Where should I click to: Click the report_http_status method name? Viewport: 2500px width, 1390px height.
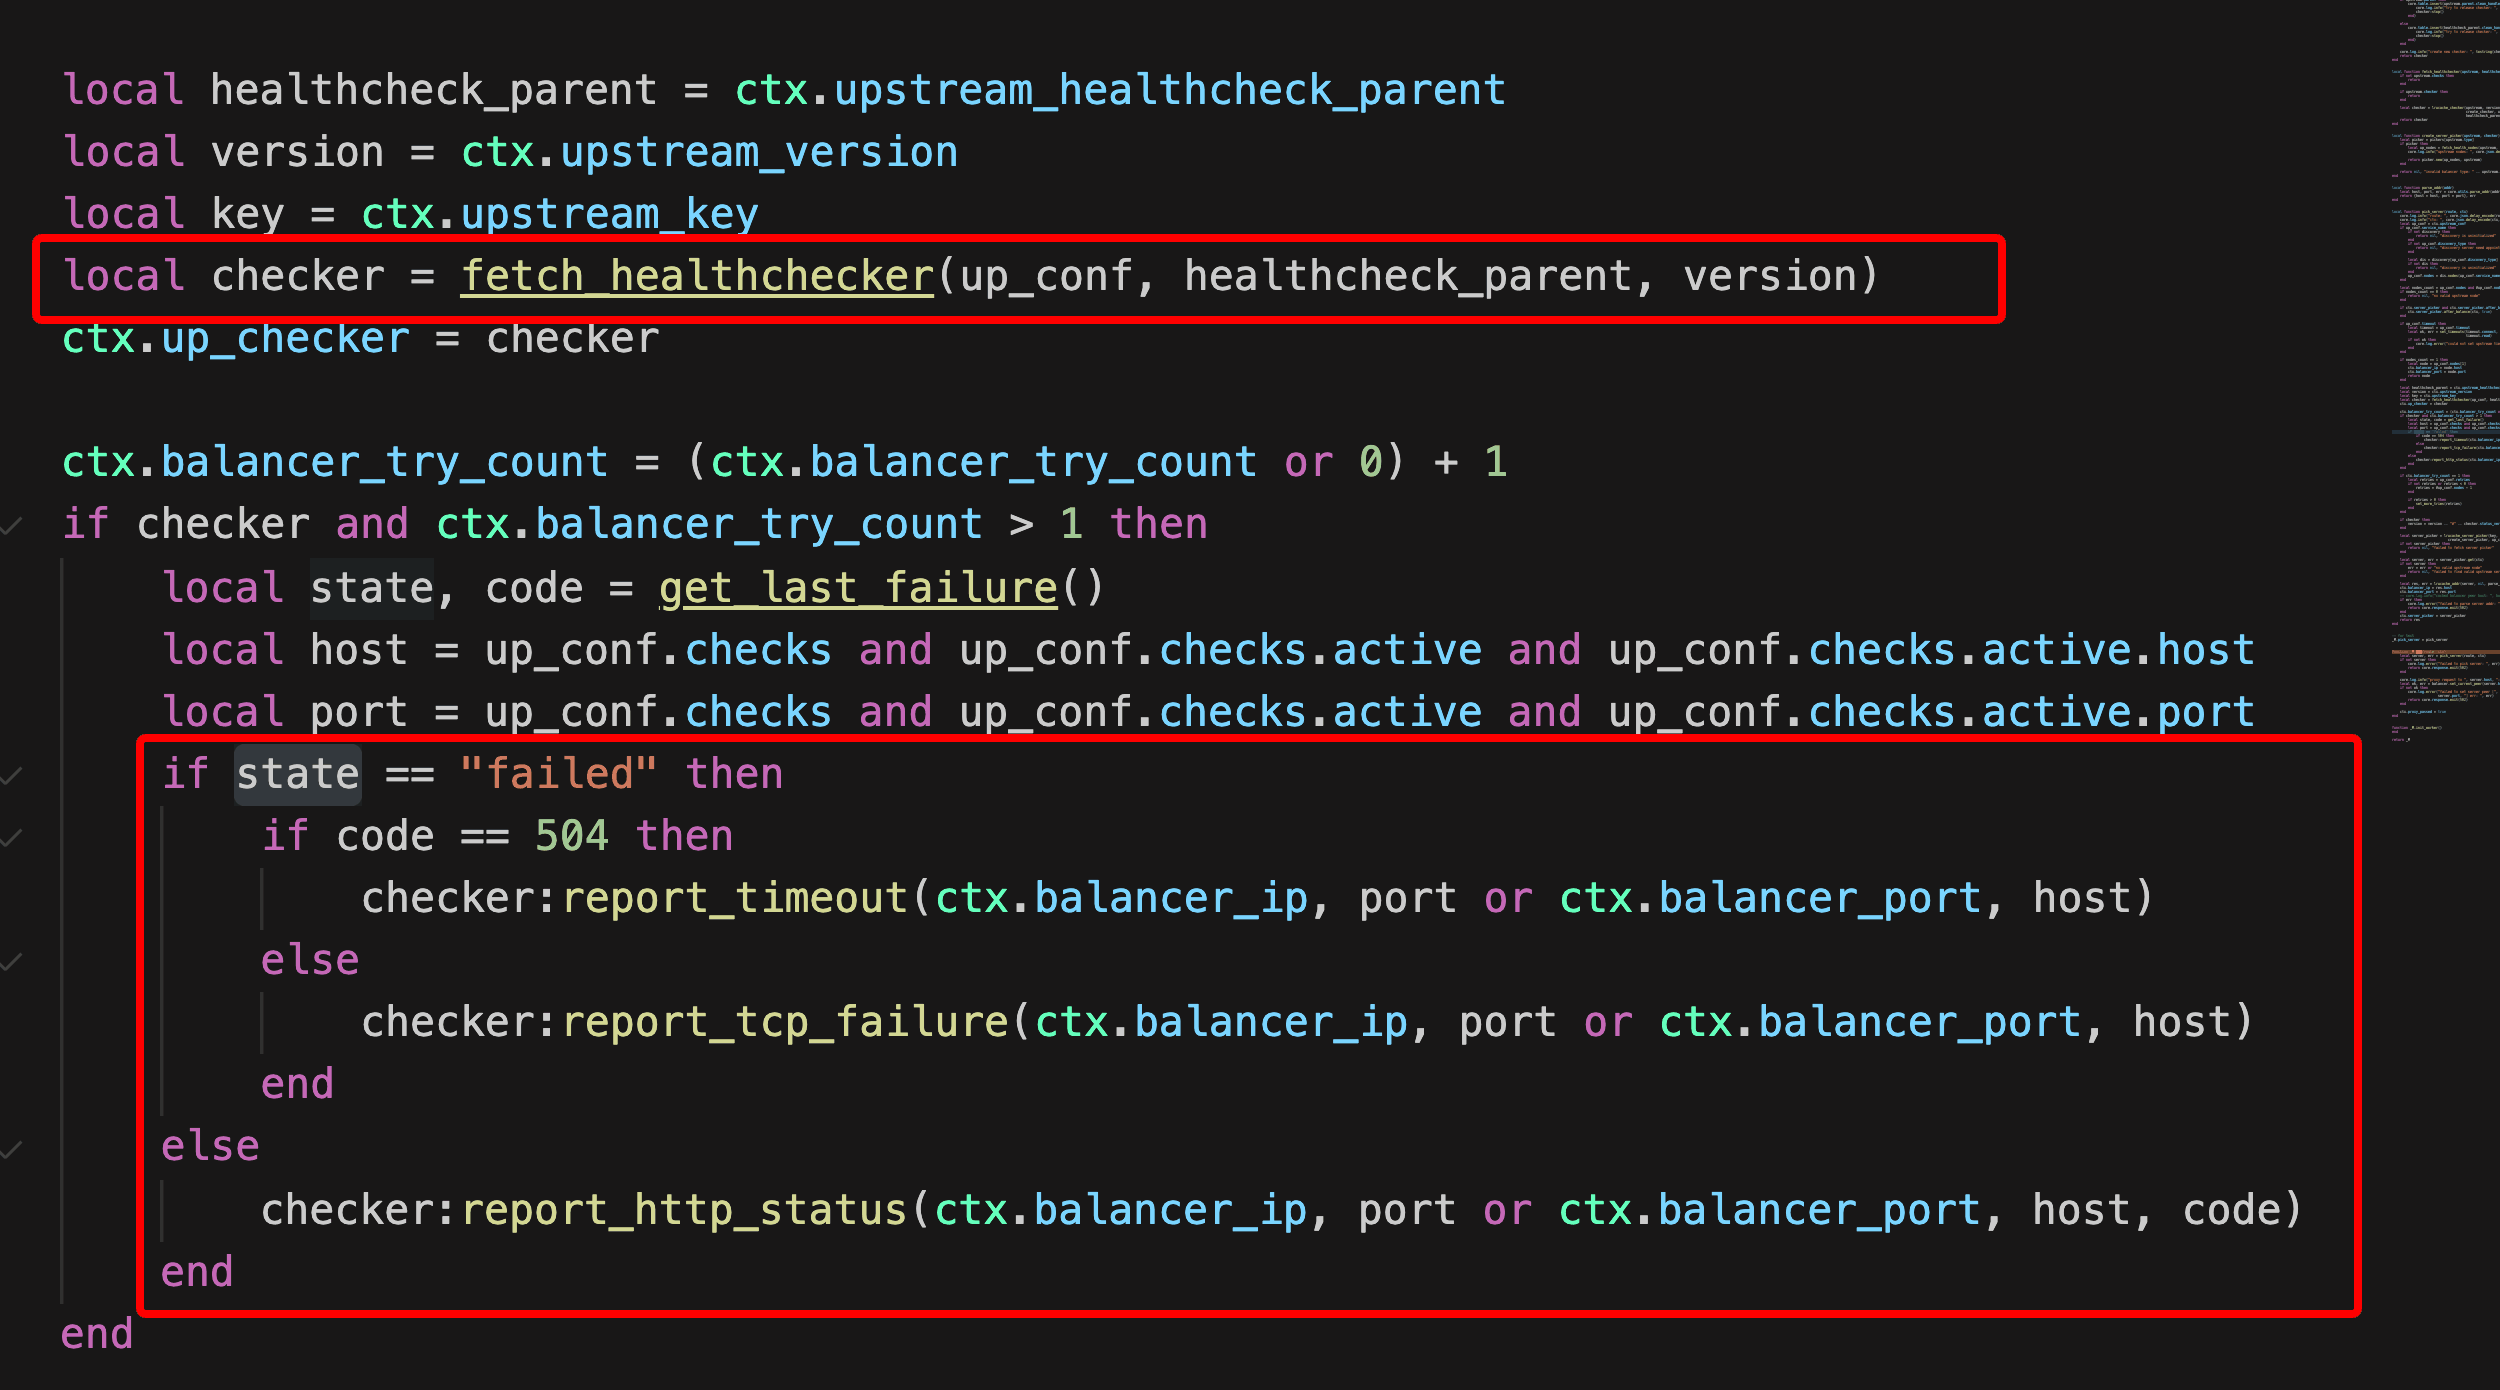pos(683,1211)
